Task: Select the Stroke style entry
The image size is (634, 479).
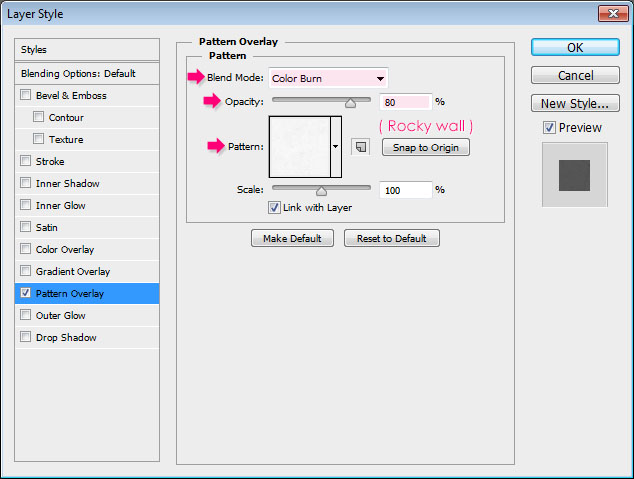Action: tap(87, 161)
